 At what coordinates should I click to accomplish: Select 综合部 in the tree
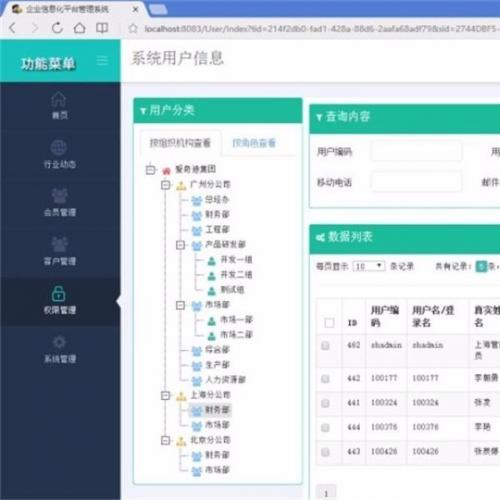tap(217, 350)
